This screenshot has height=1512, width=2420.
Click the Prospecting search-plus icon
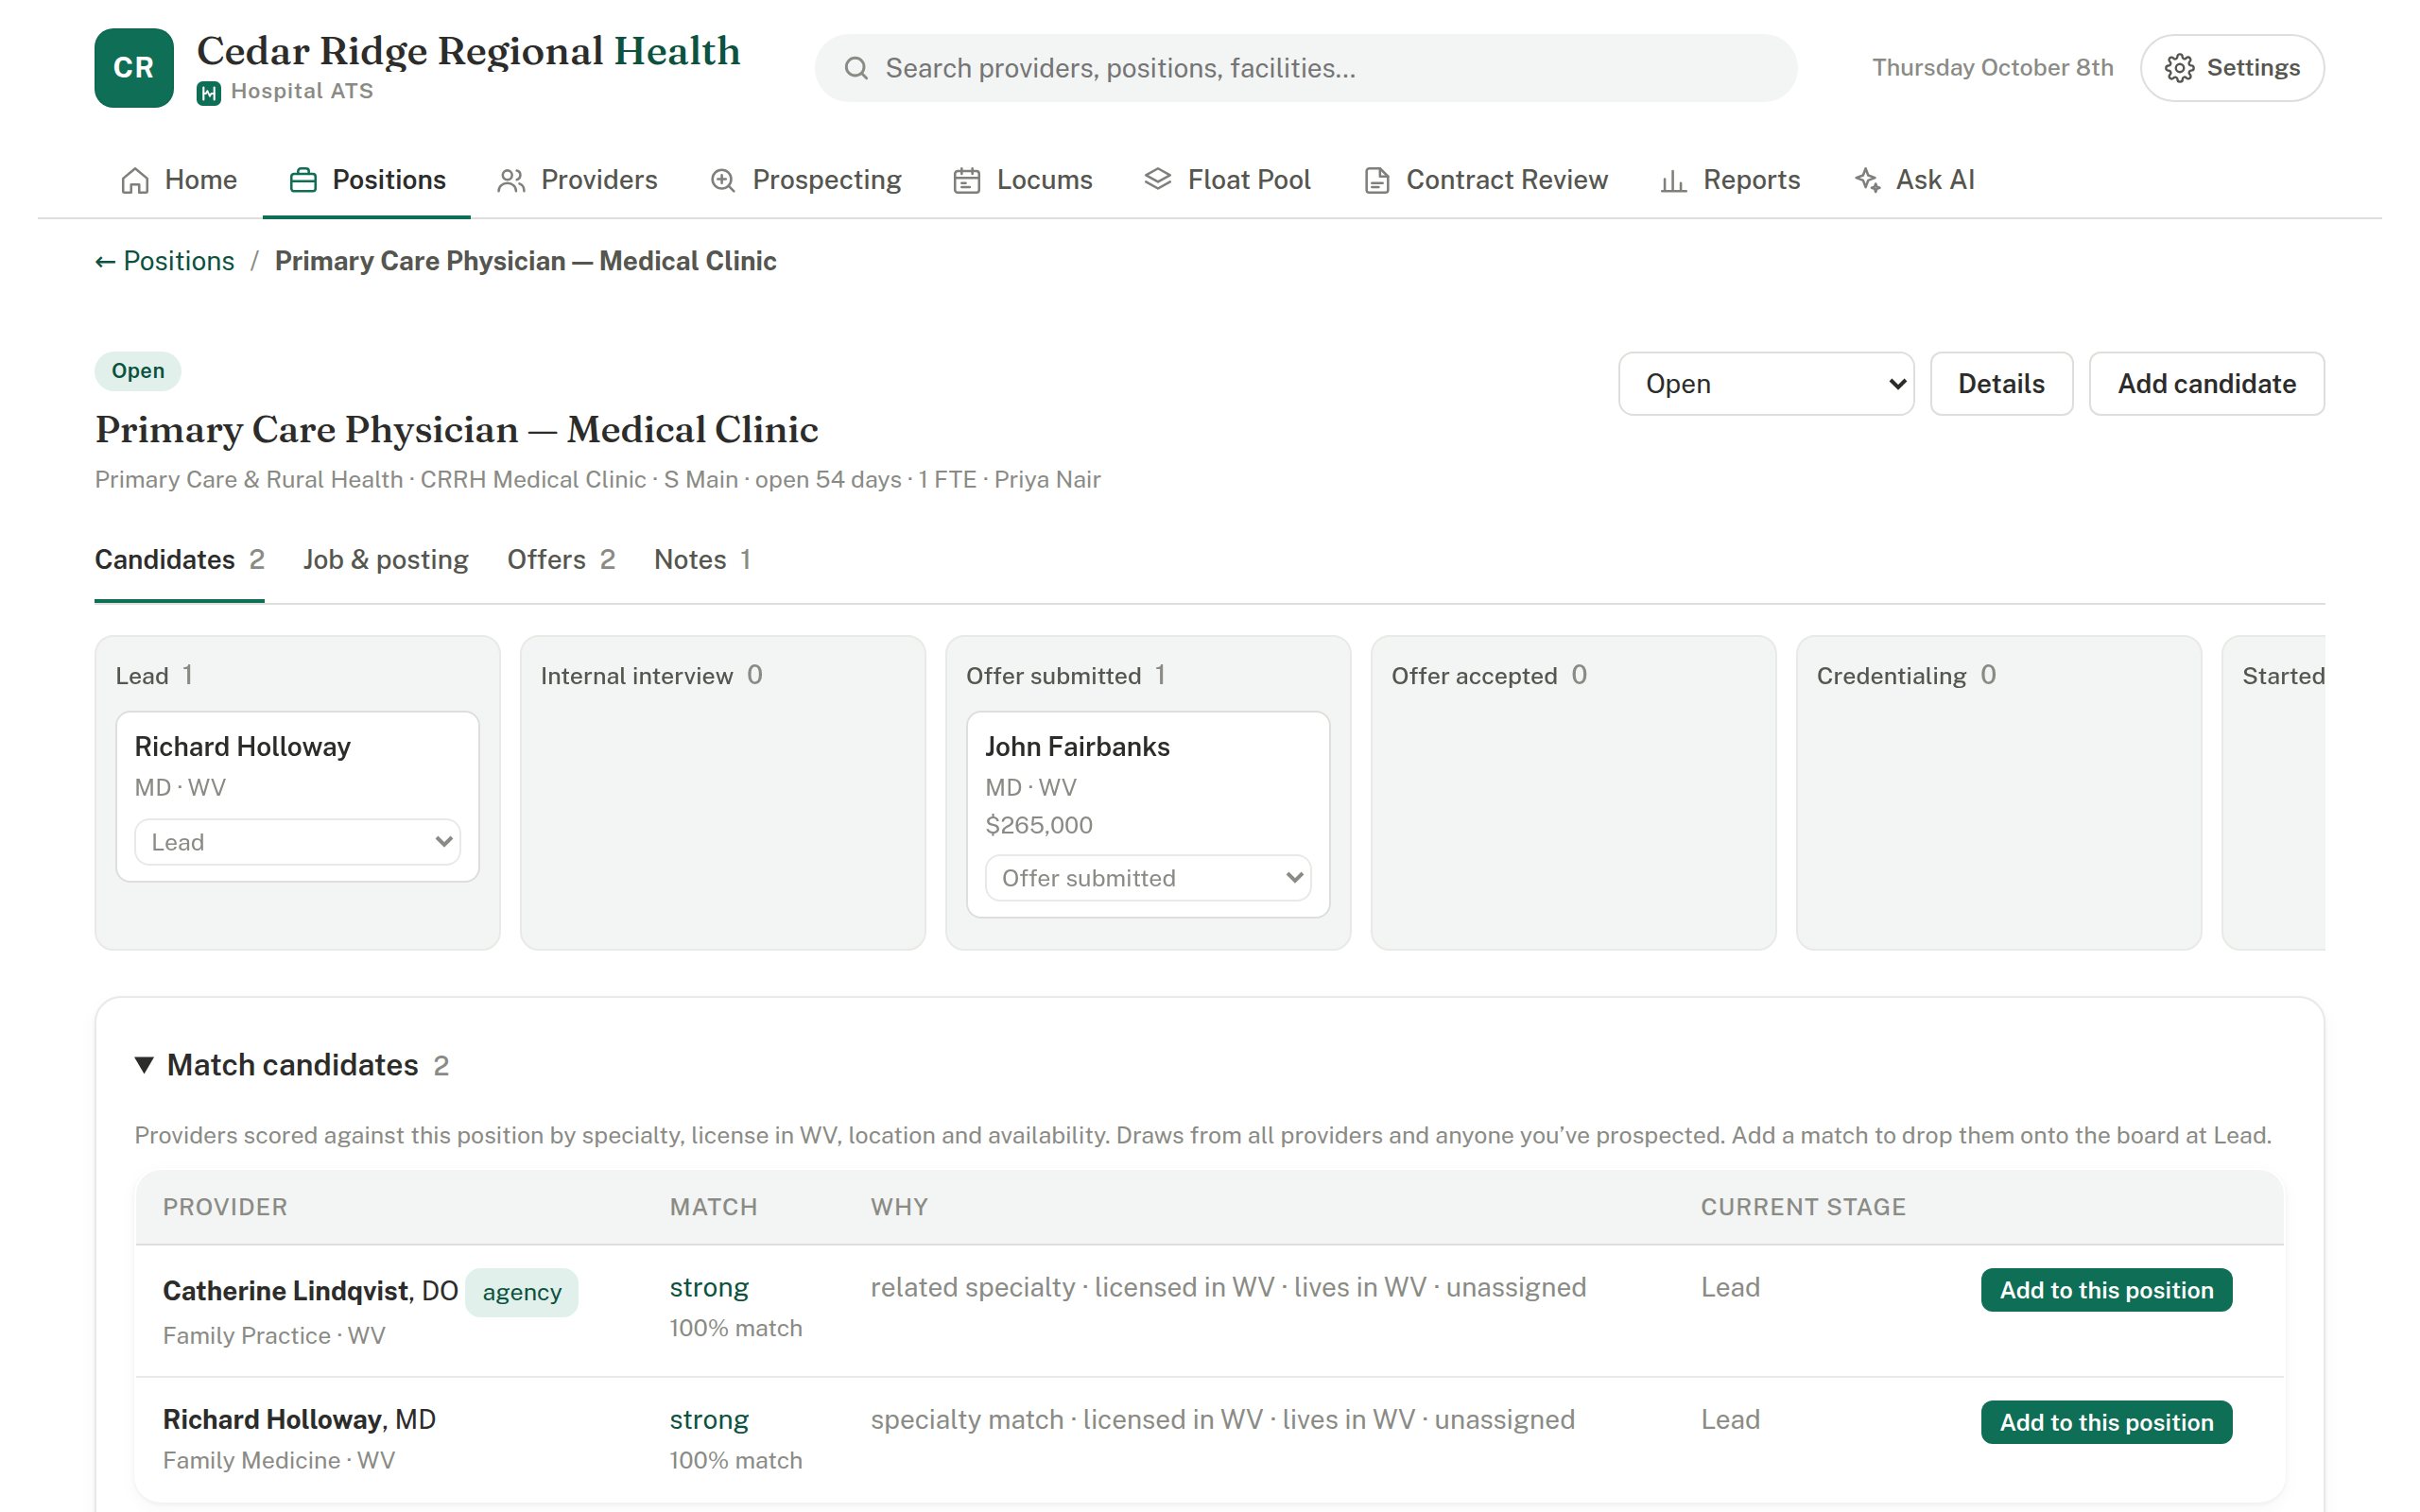point(723,180)
